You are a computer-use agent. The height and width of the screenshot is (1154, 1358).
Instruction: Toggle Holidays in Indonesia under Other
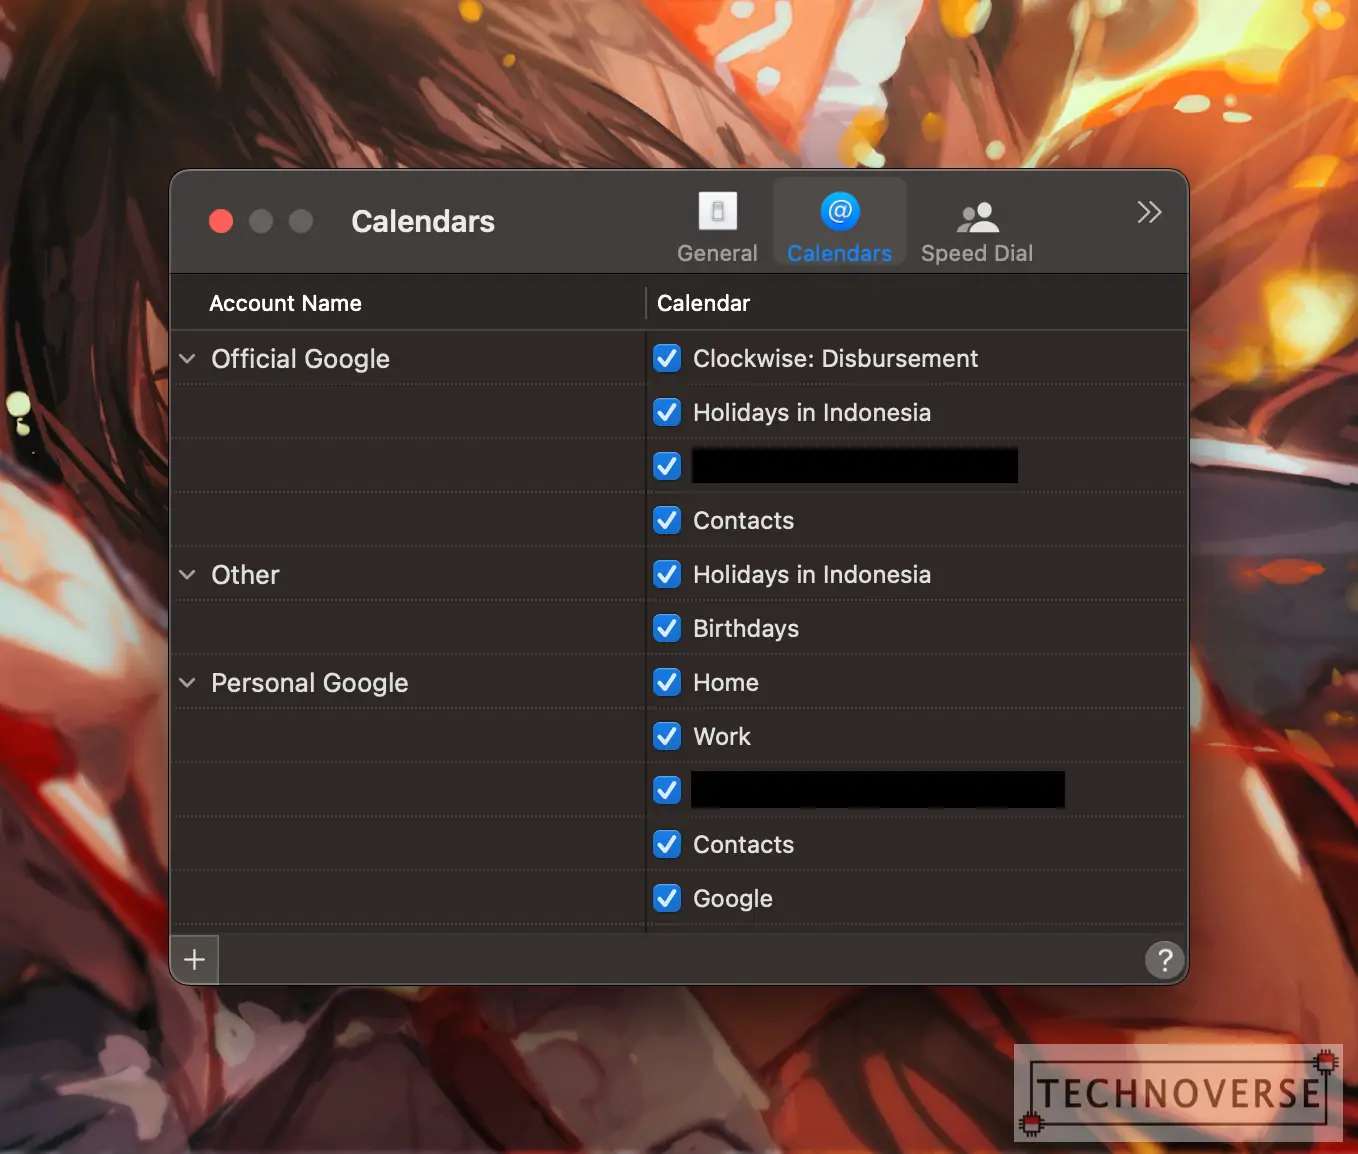pos(667,574)
